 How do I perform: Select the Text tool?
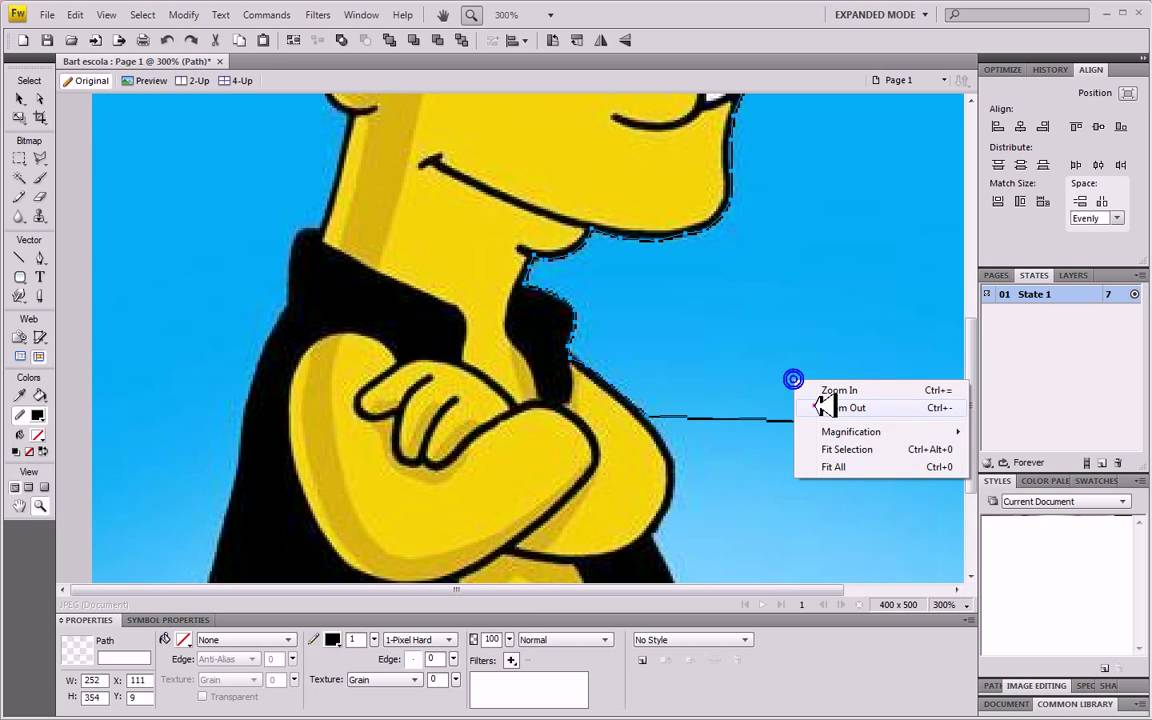click(x=40, y=277)
